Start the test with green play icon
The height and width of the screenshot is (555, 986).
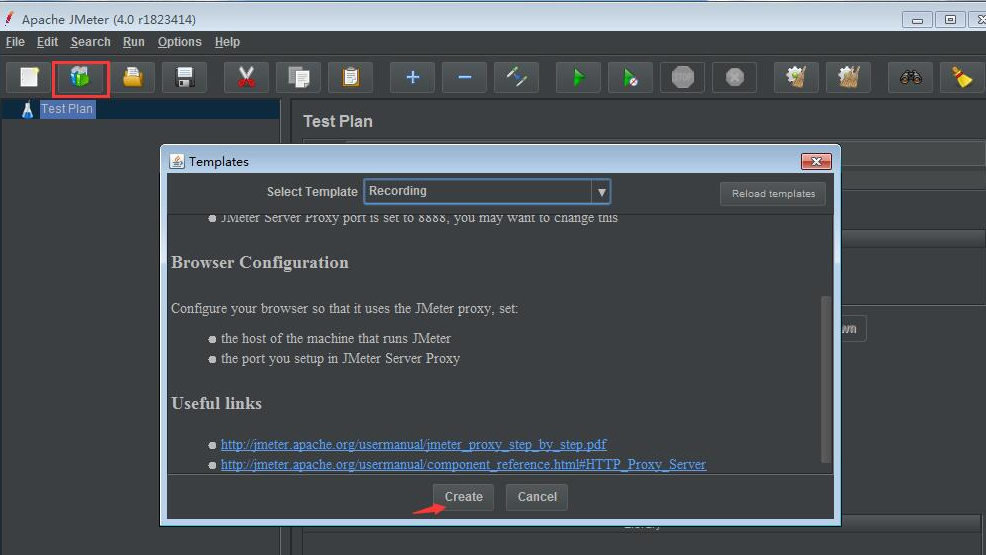(579, 77)
